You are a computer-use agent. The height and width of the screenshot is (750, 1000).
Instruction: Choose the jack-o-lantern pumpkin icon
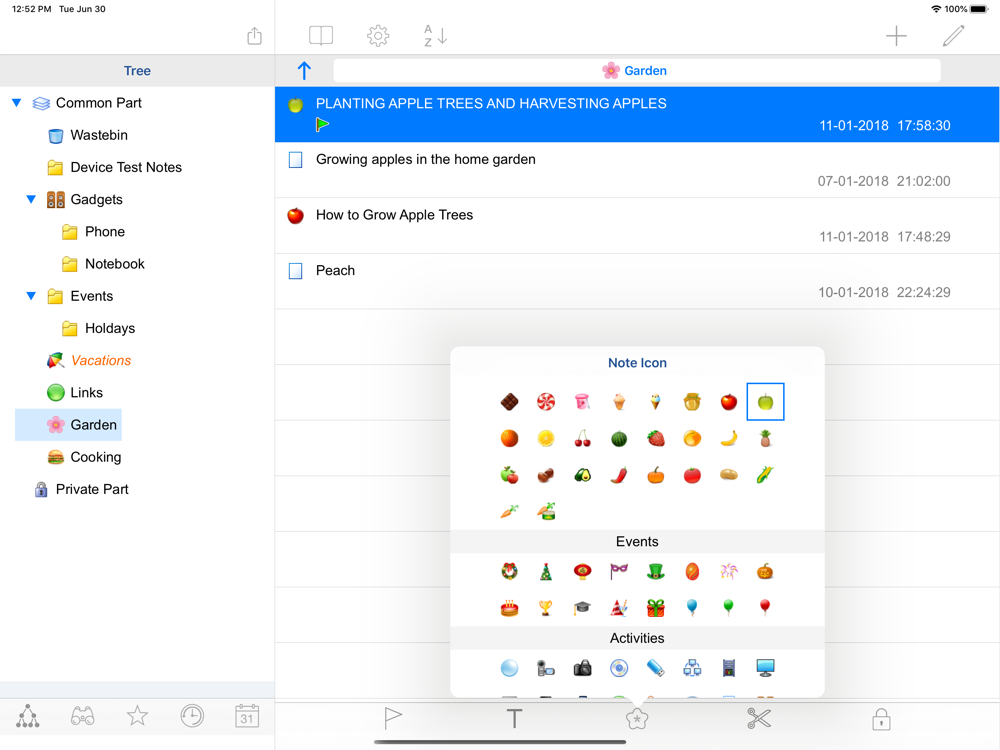(x=765, y=571)
